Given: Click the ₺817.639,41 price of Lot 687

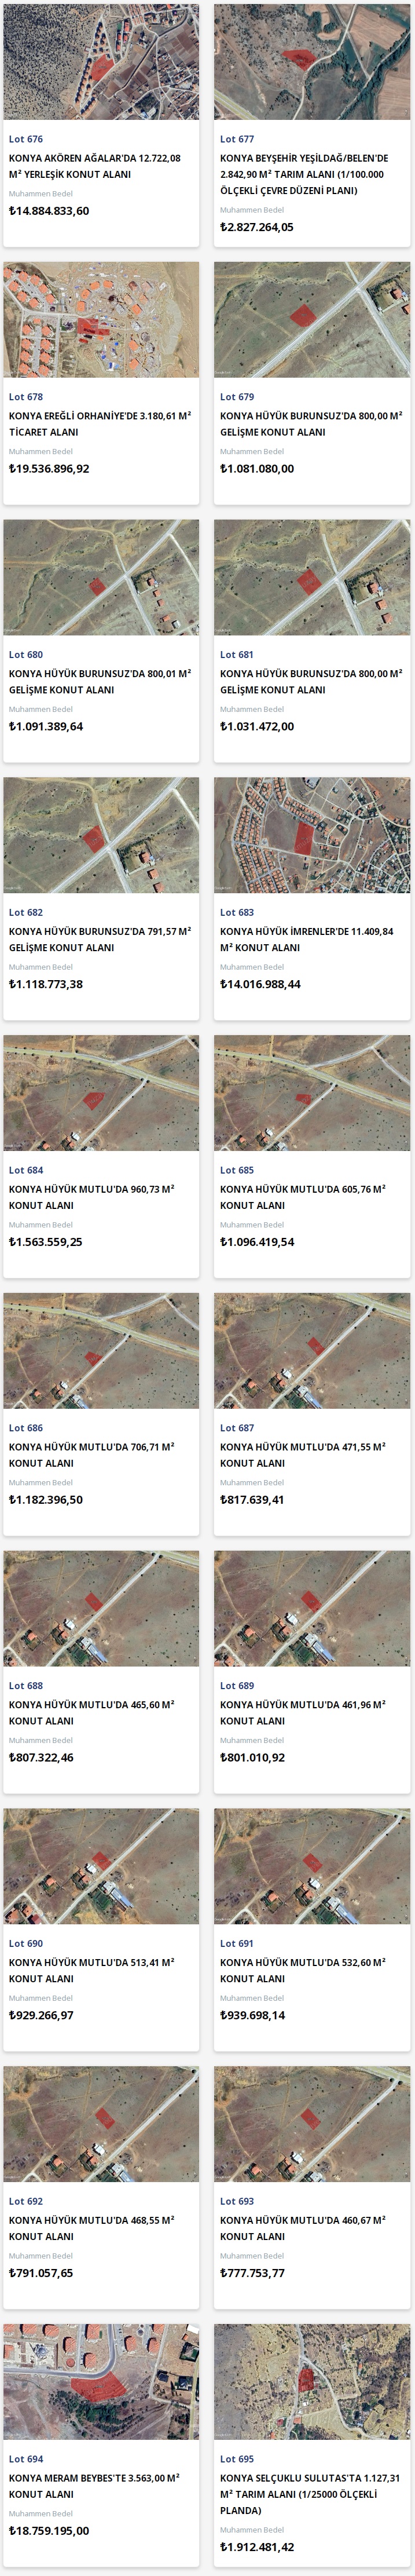Looking at the screenshot, I should tap(252, 1500).
